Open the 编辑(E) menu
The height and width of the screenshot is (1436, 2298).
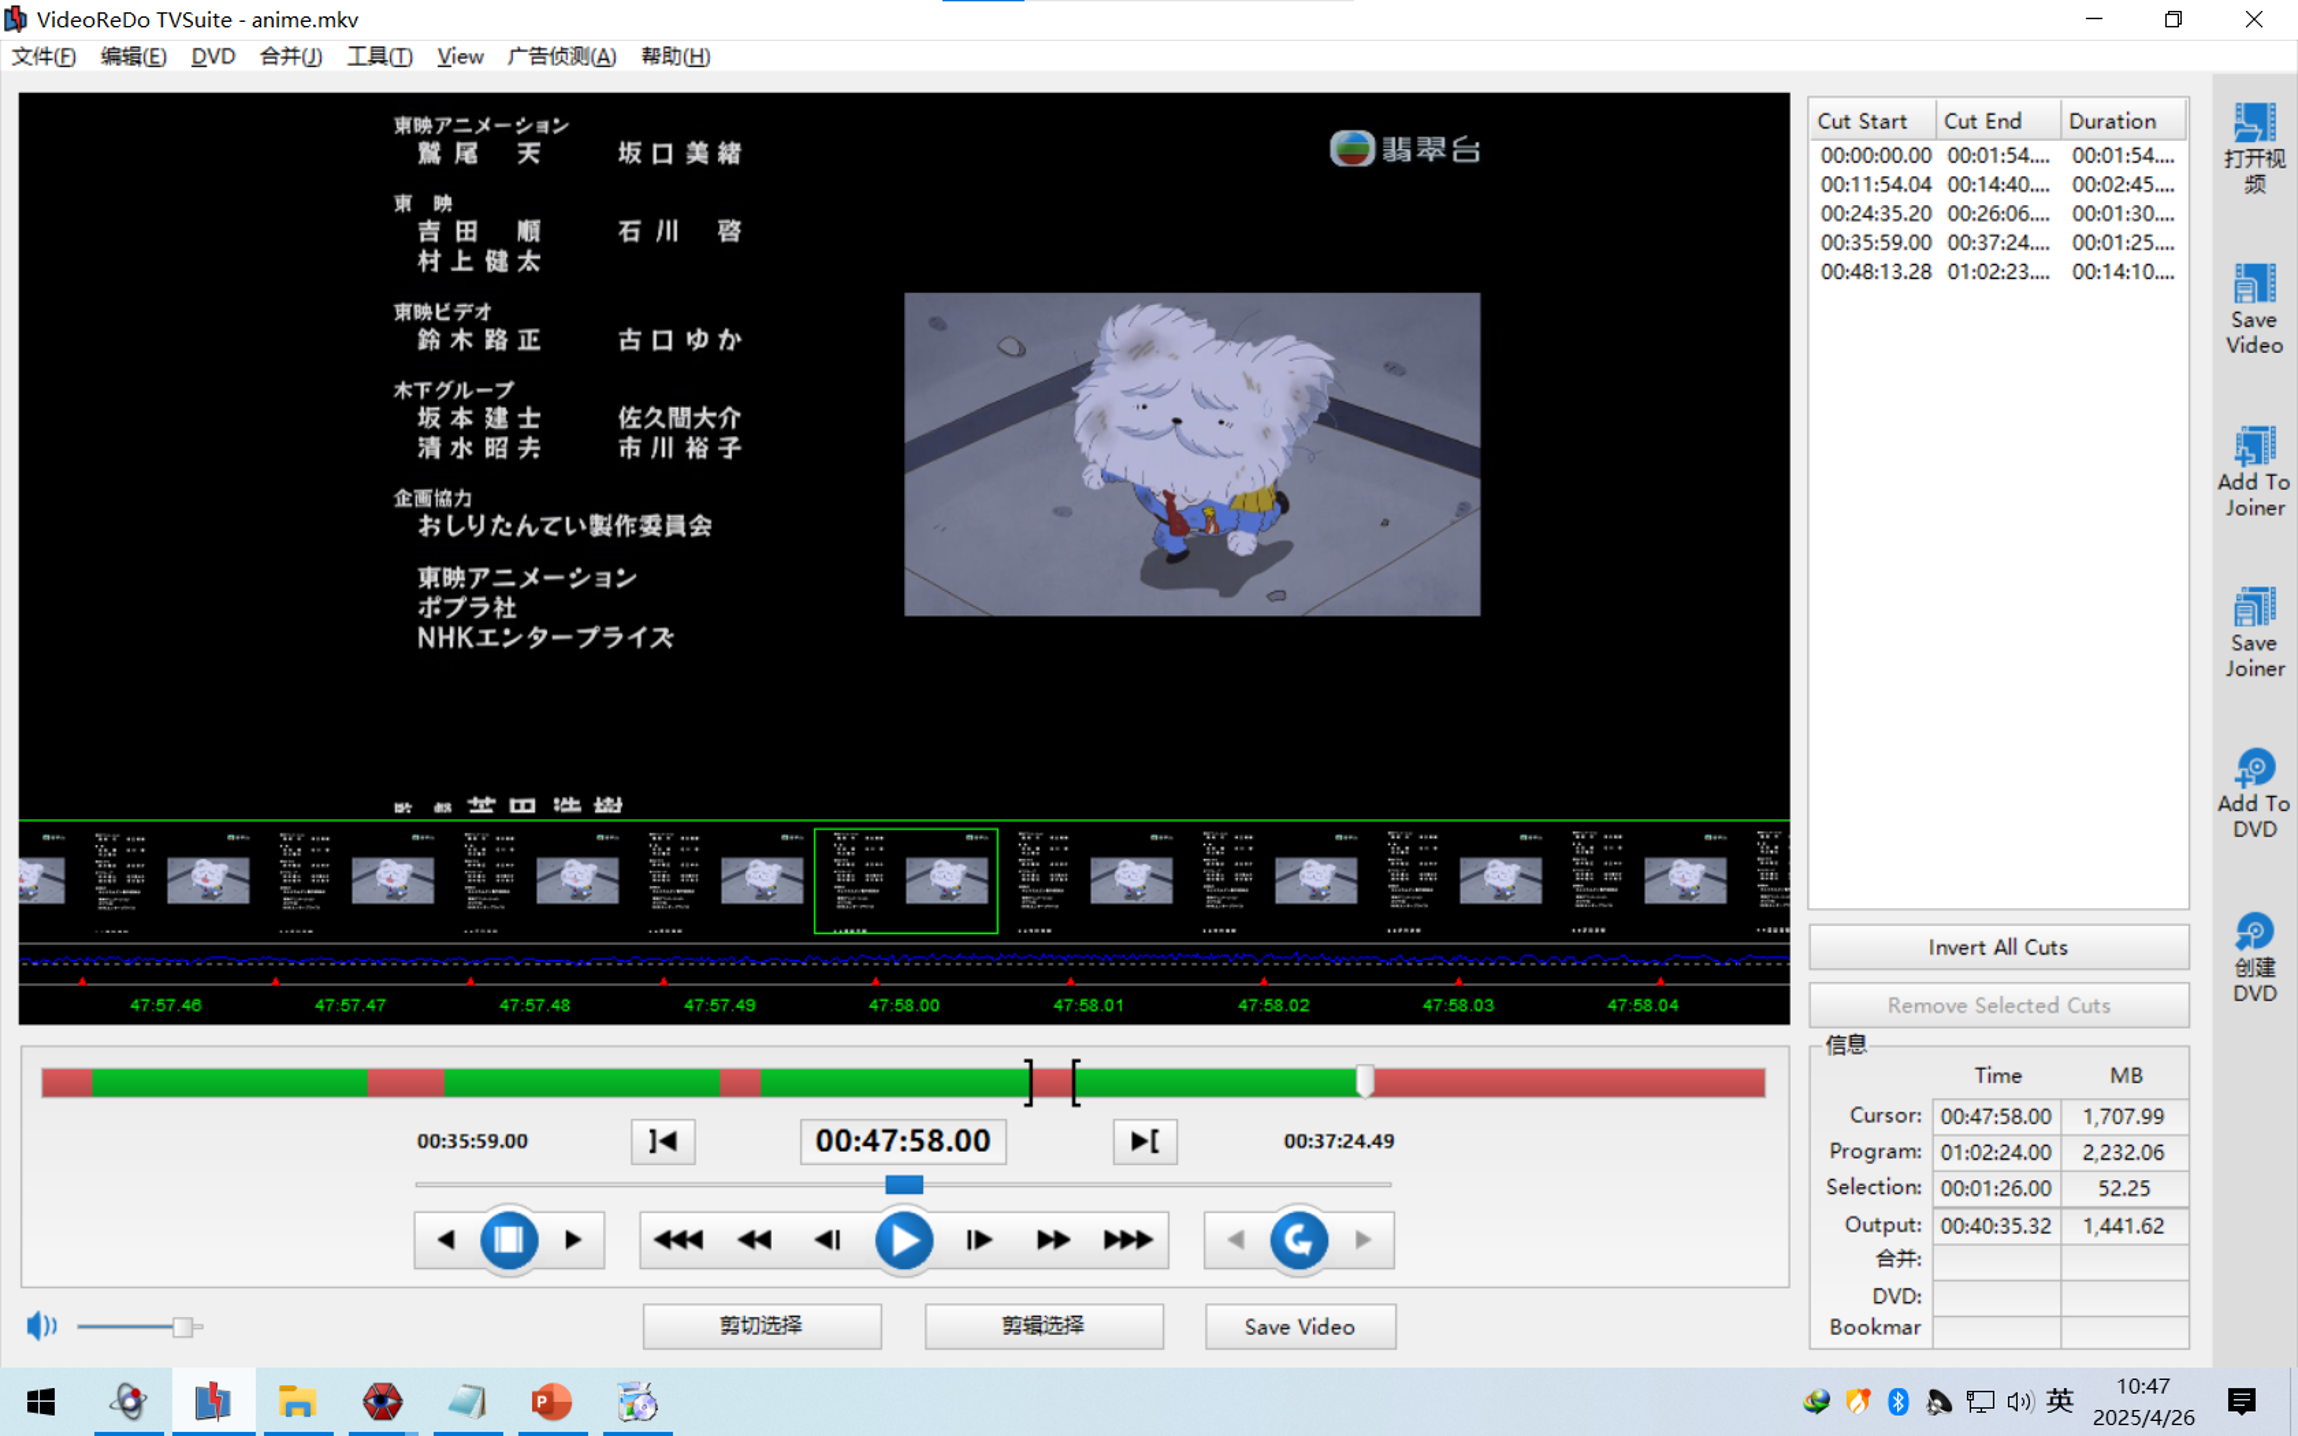pos(133,56)
